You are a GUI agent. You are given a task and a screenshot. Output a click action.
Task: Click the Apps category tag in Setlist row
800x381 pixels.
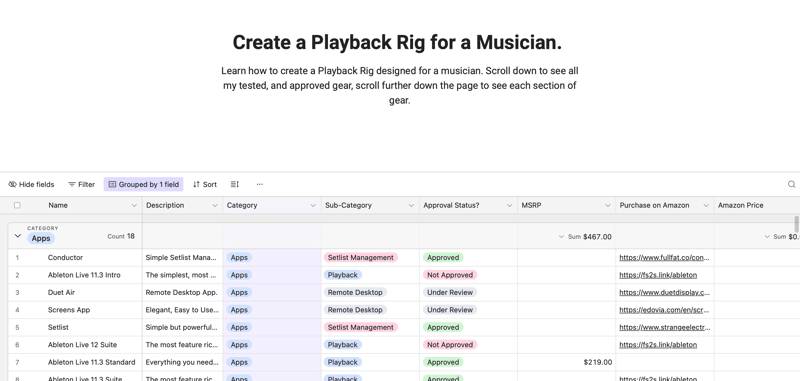click(239, 327)
